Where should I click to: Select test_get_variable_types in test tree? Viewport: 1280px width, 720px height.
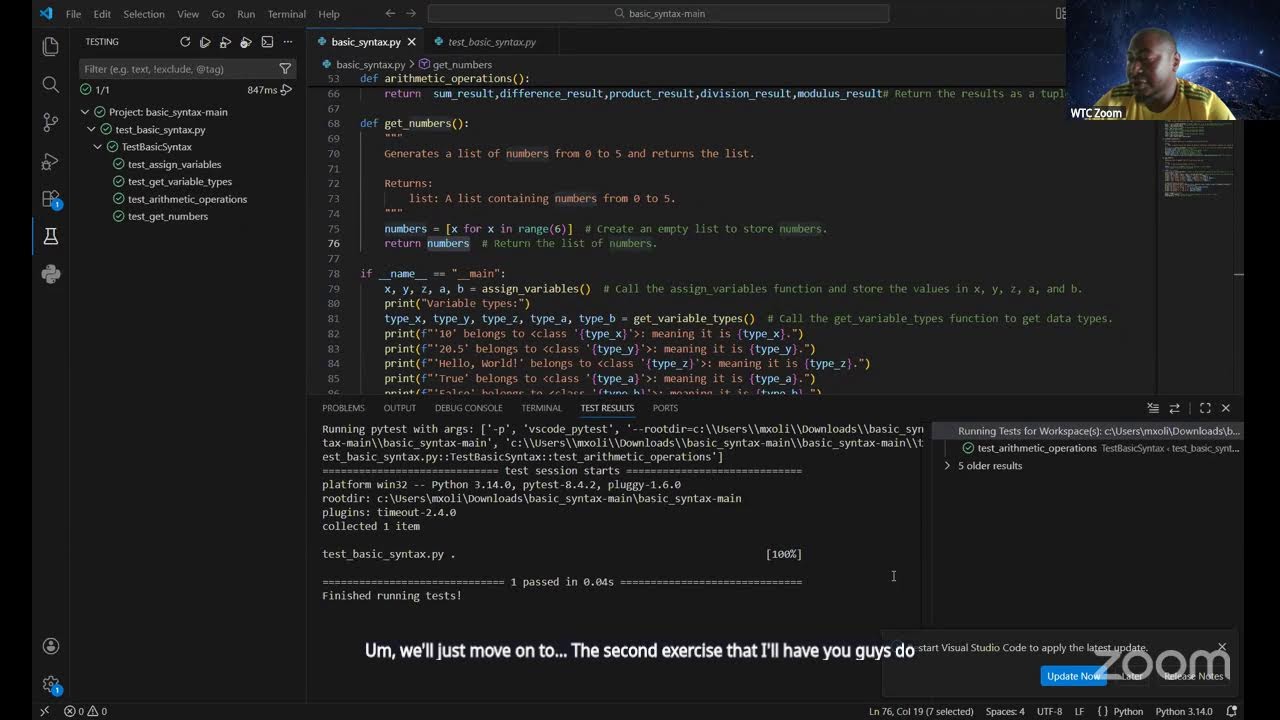[x=180, y=182]
